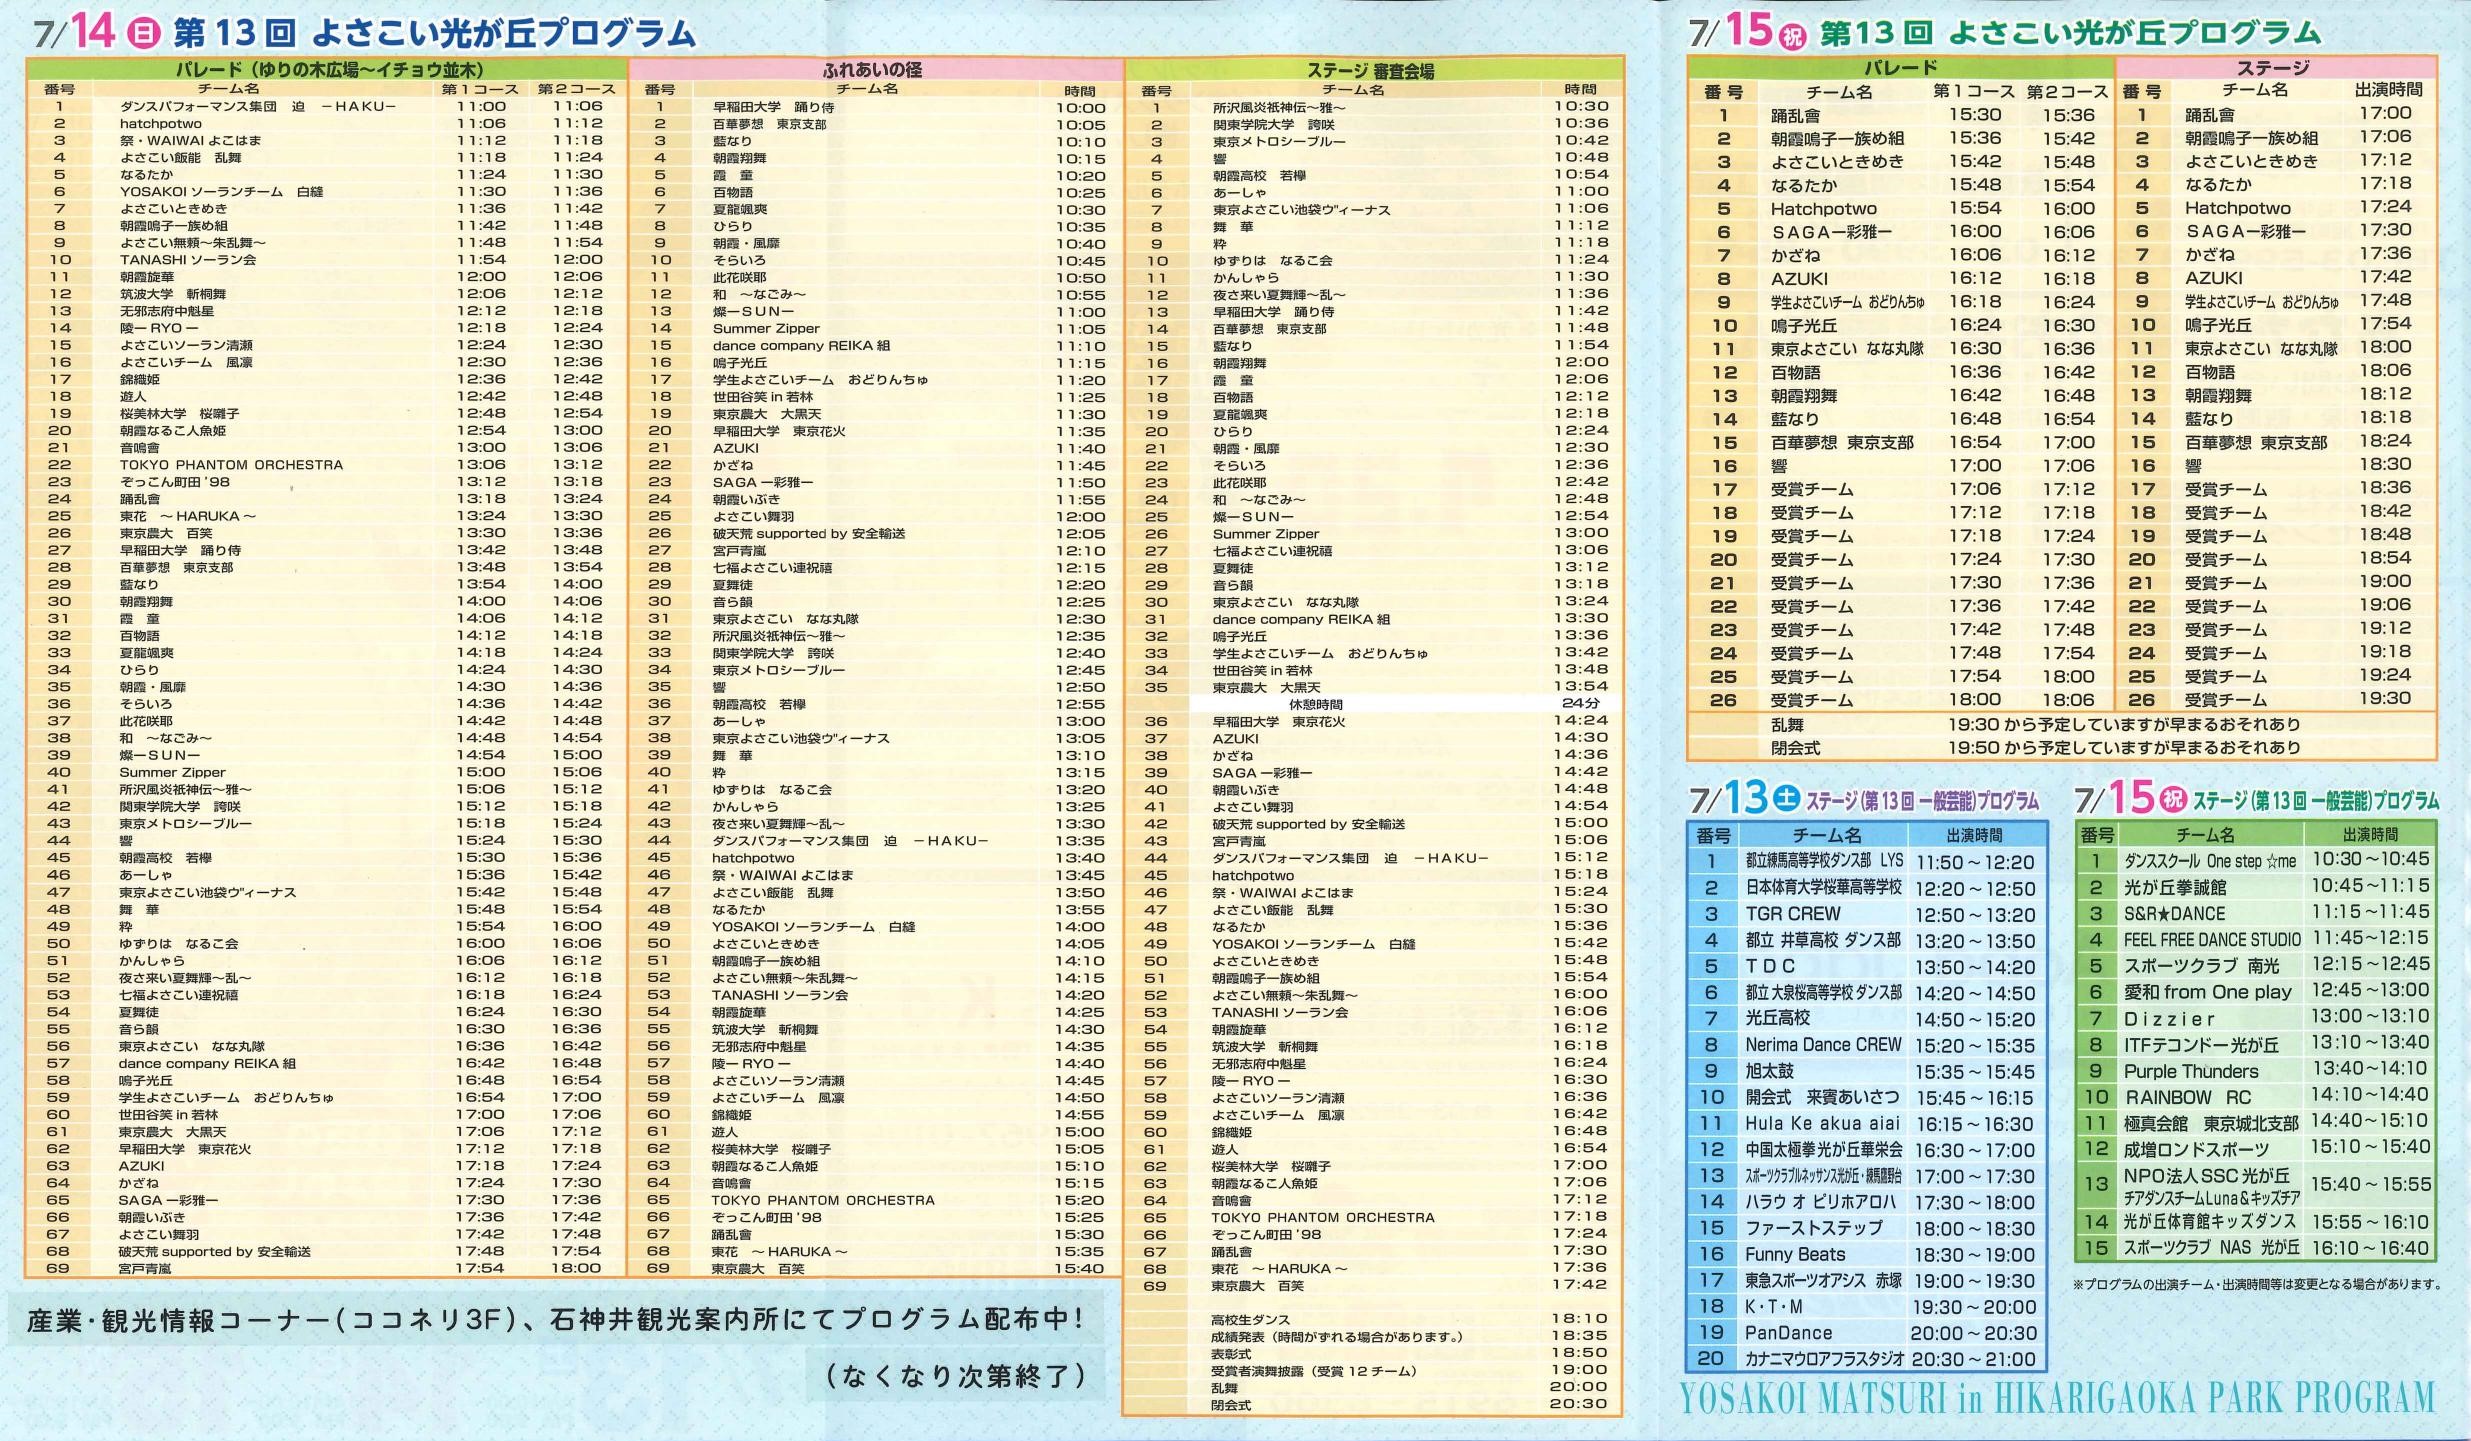Image resolution: width=2471 pixels, height=1441 pixels.
Task: Select スポーツクラブルネサンス光が丘・練馬高野台 at 17:00〜17:30
Action: [x=1824, y=1176]
